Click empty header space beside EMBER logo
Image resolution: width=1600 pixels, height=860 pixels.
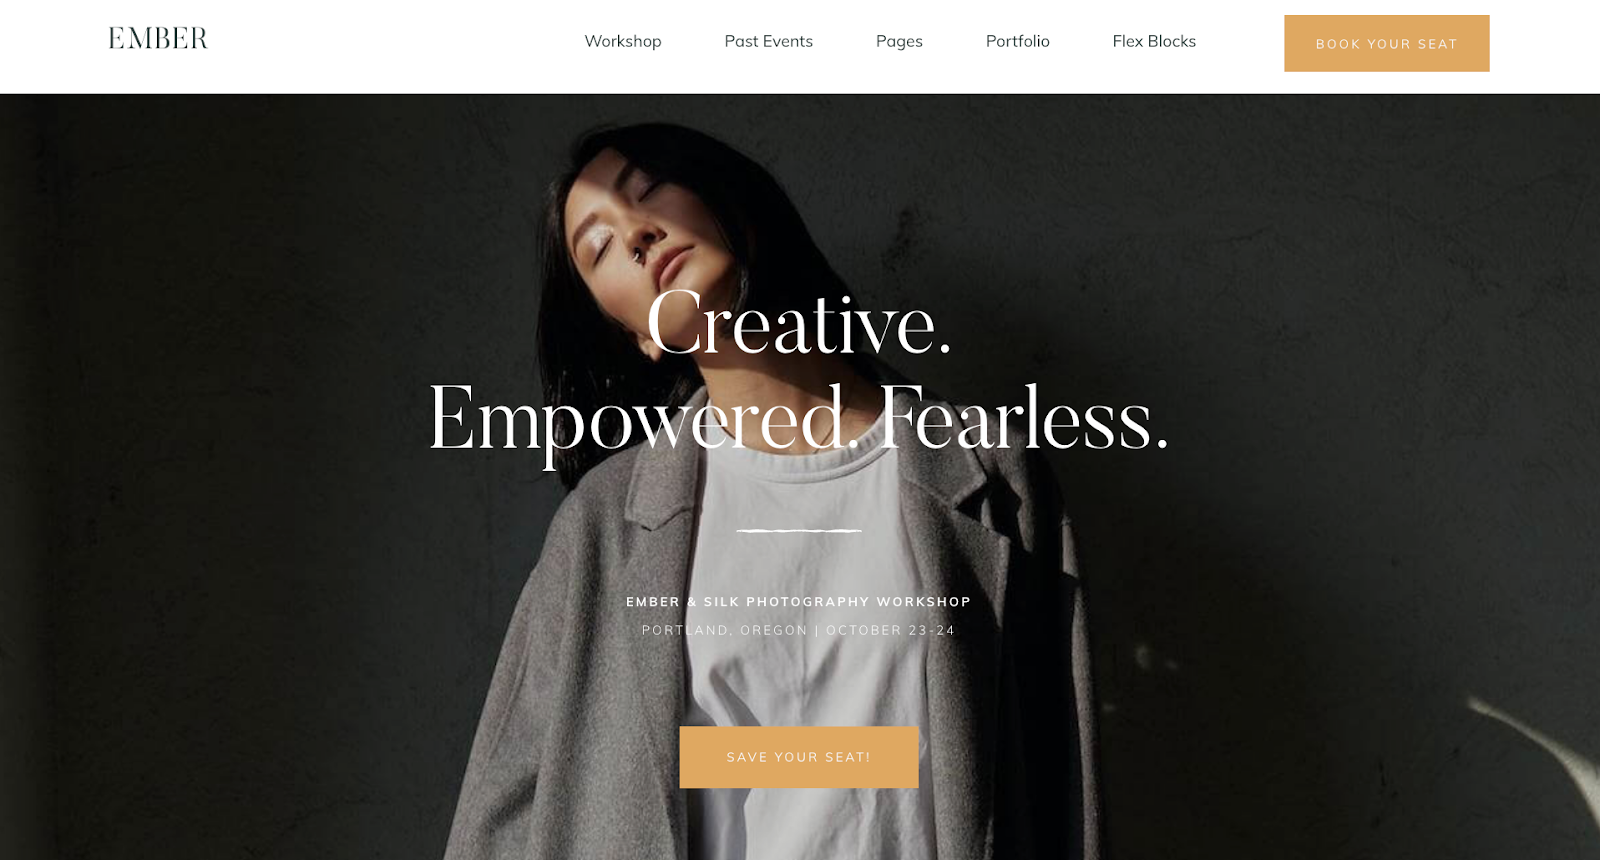390,45
